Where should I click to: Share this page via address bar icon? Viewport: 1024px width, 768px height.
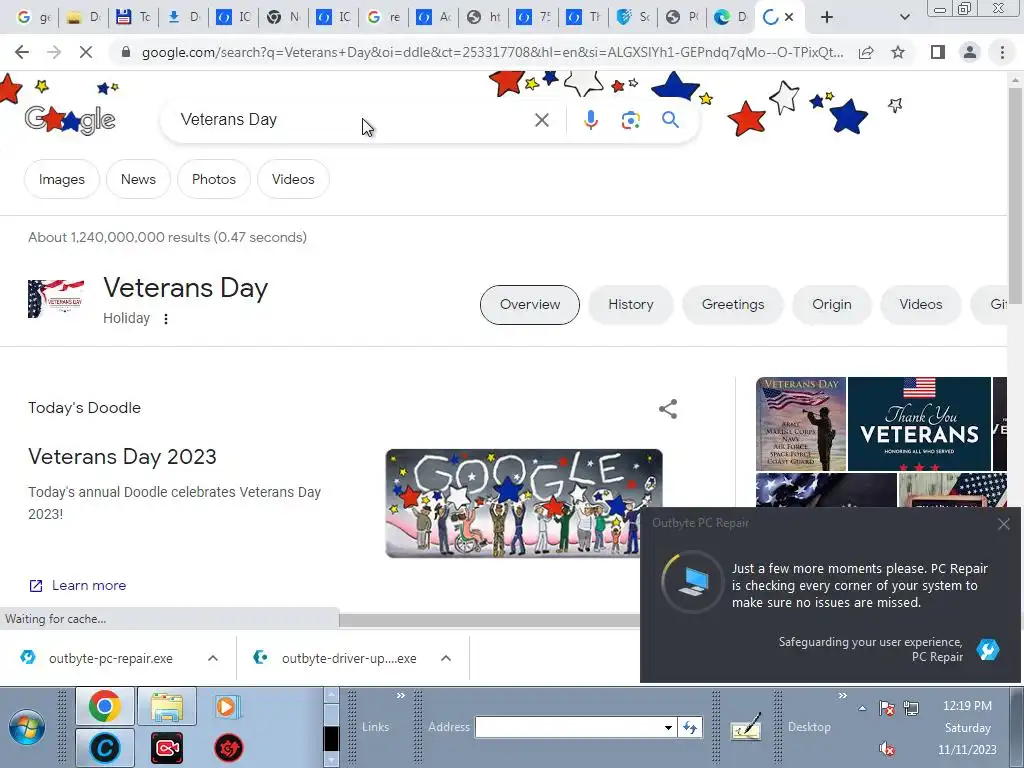866,52
